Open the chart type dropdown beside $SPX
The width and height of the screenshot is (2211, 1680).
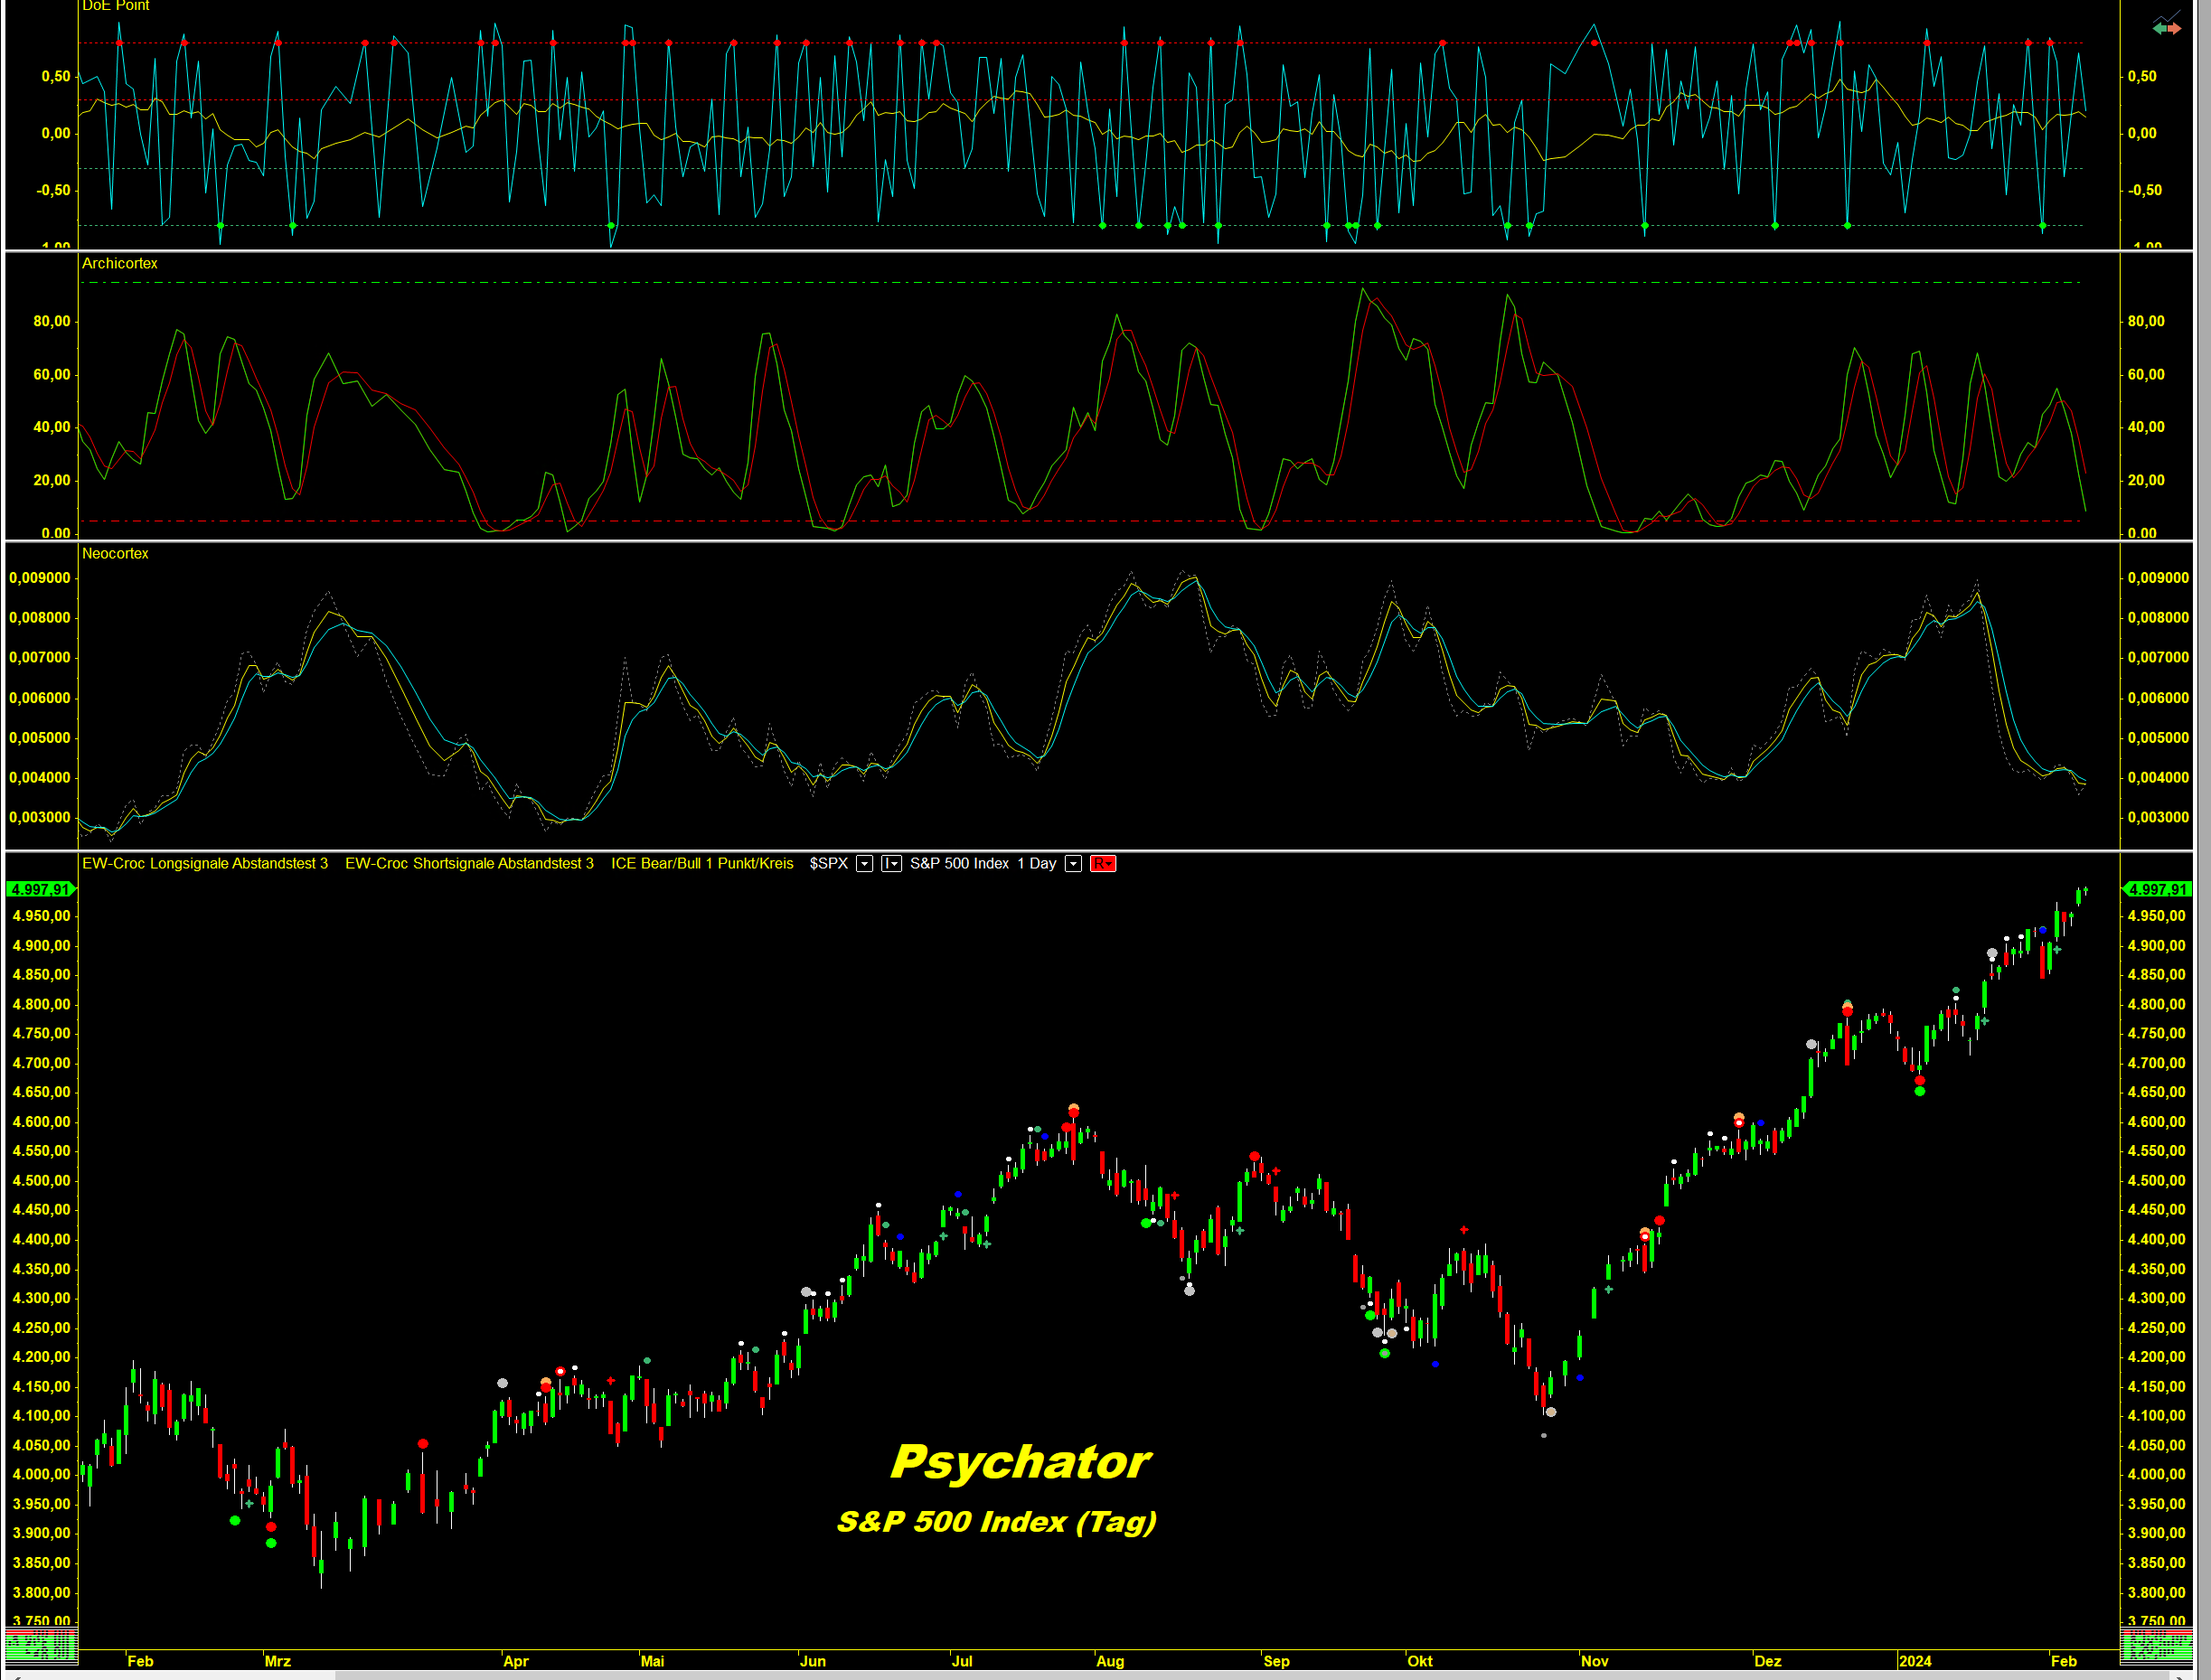[891, 864]
